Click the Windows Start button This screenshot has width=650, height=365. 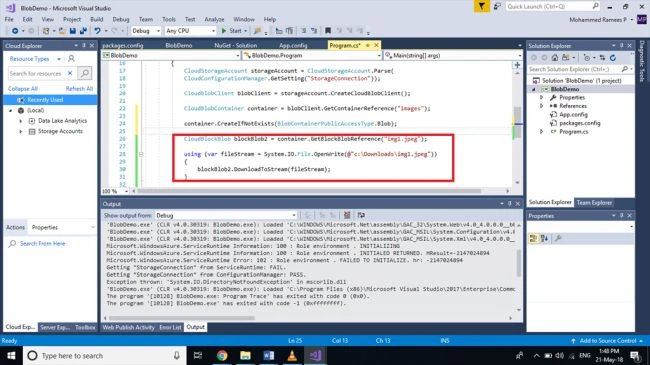click(x=11, y=355)
